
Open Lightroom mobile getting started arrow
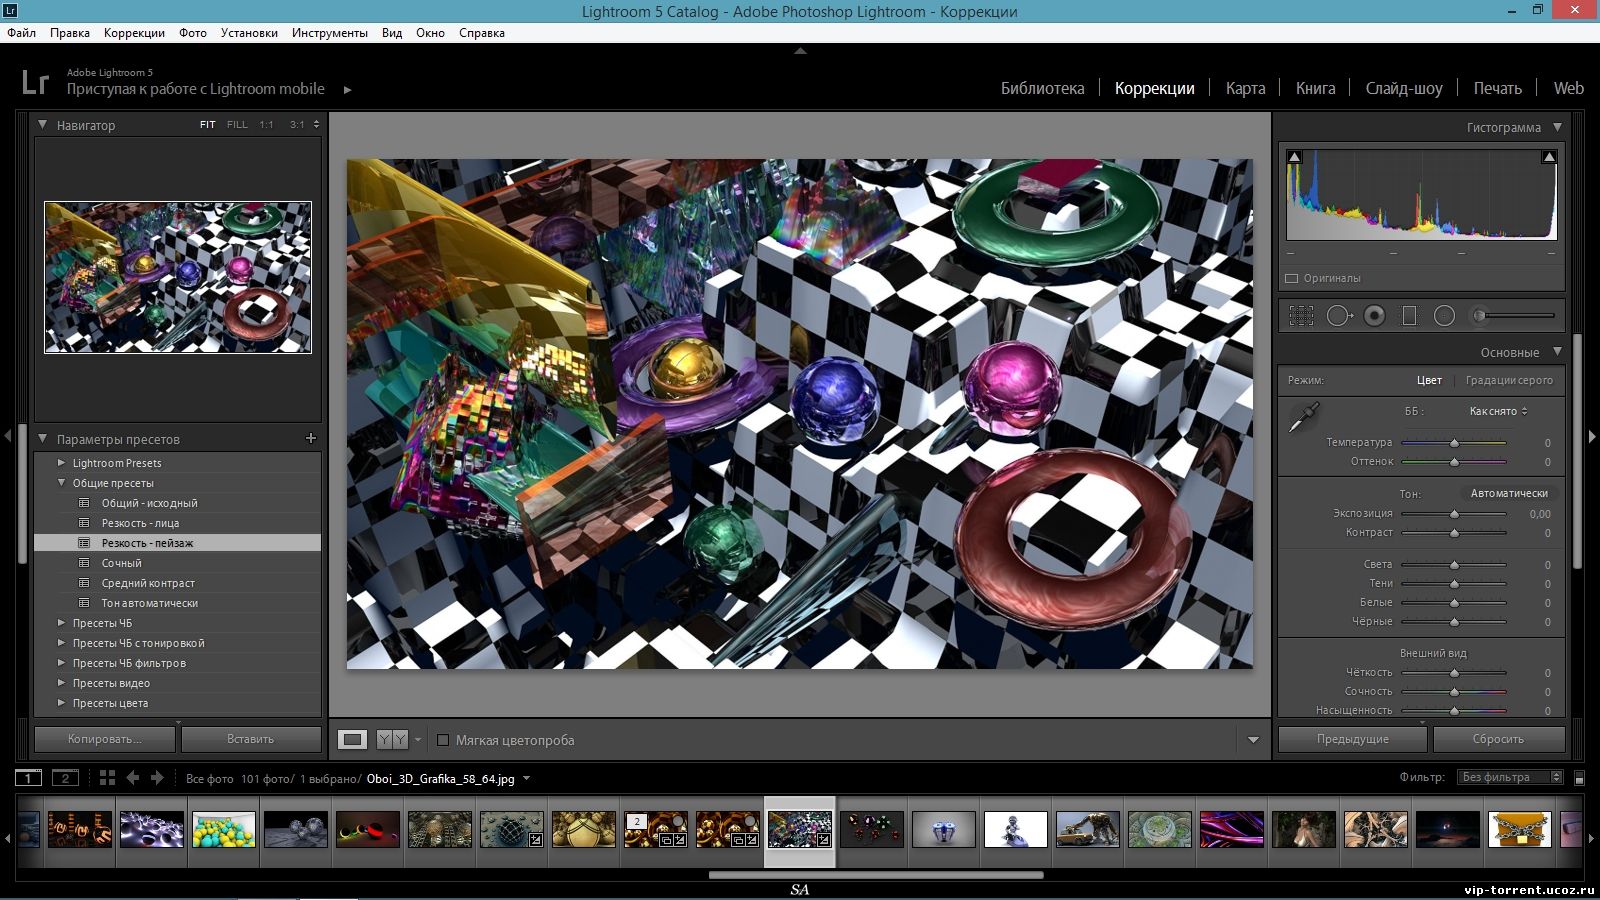pos(347,89)
